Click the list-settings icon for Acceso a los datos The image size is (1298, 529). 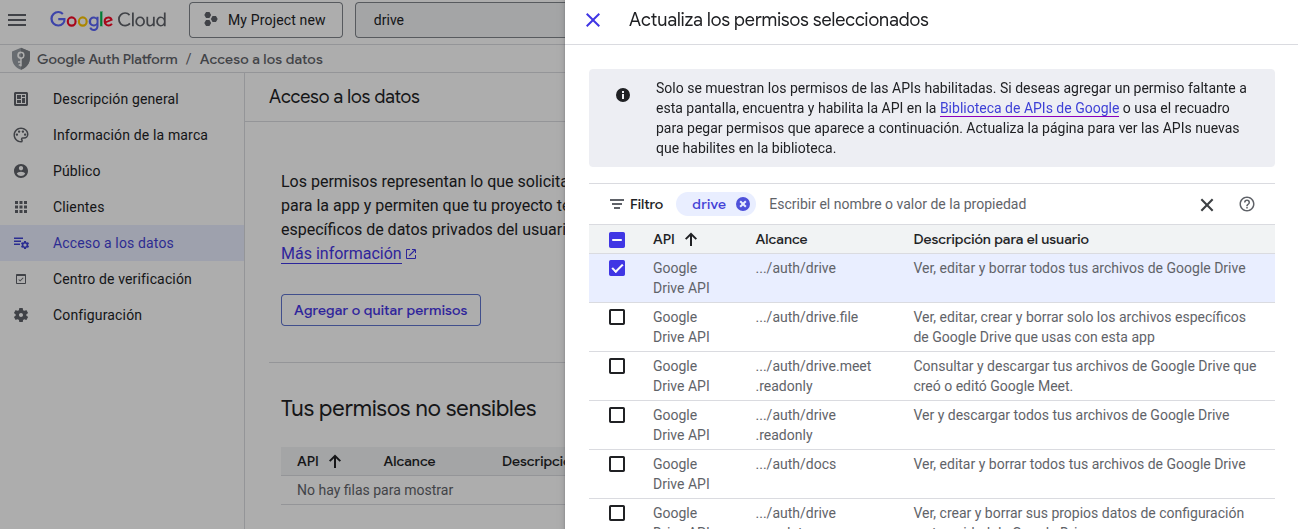[21, 243]
